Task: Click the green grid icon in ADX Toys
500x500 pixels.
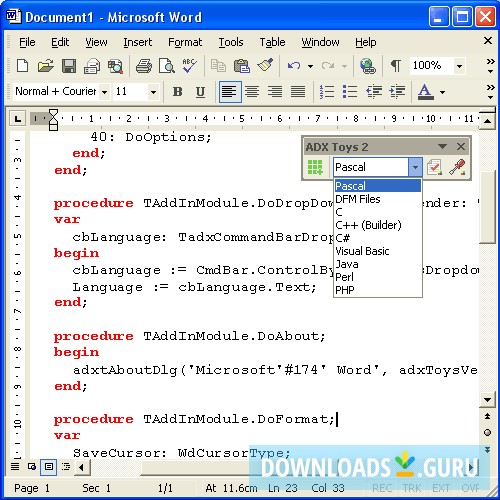Action: pyautogui.click(x=315, y=167)
